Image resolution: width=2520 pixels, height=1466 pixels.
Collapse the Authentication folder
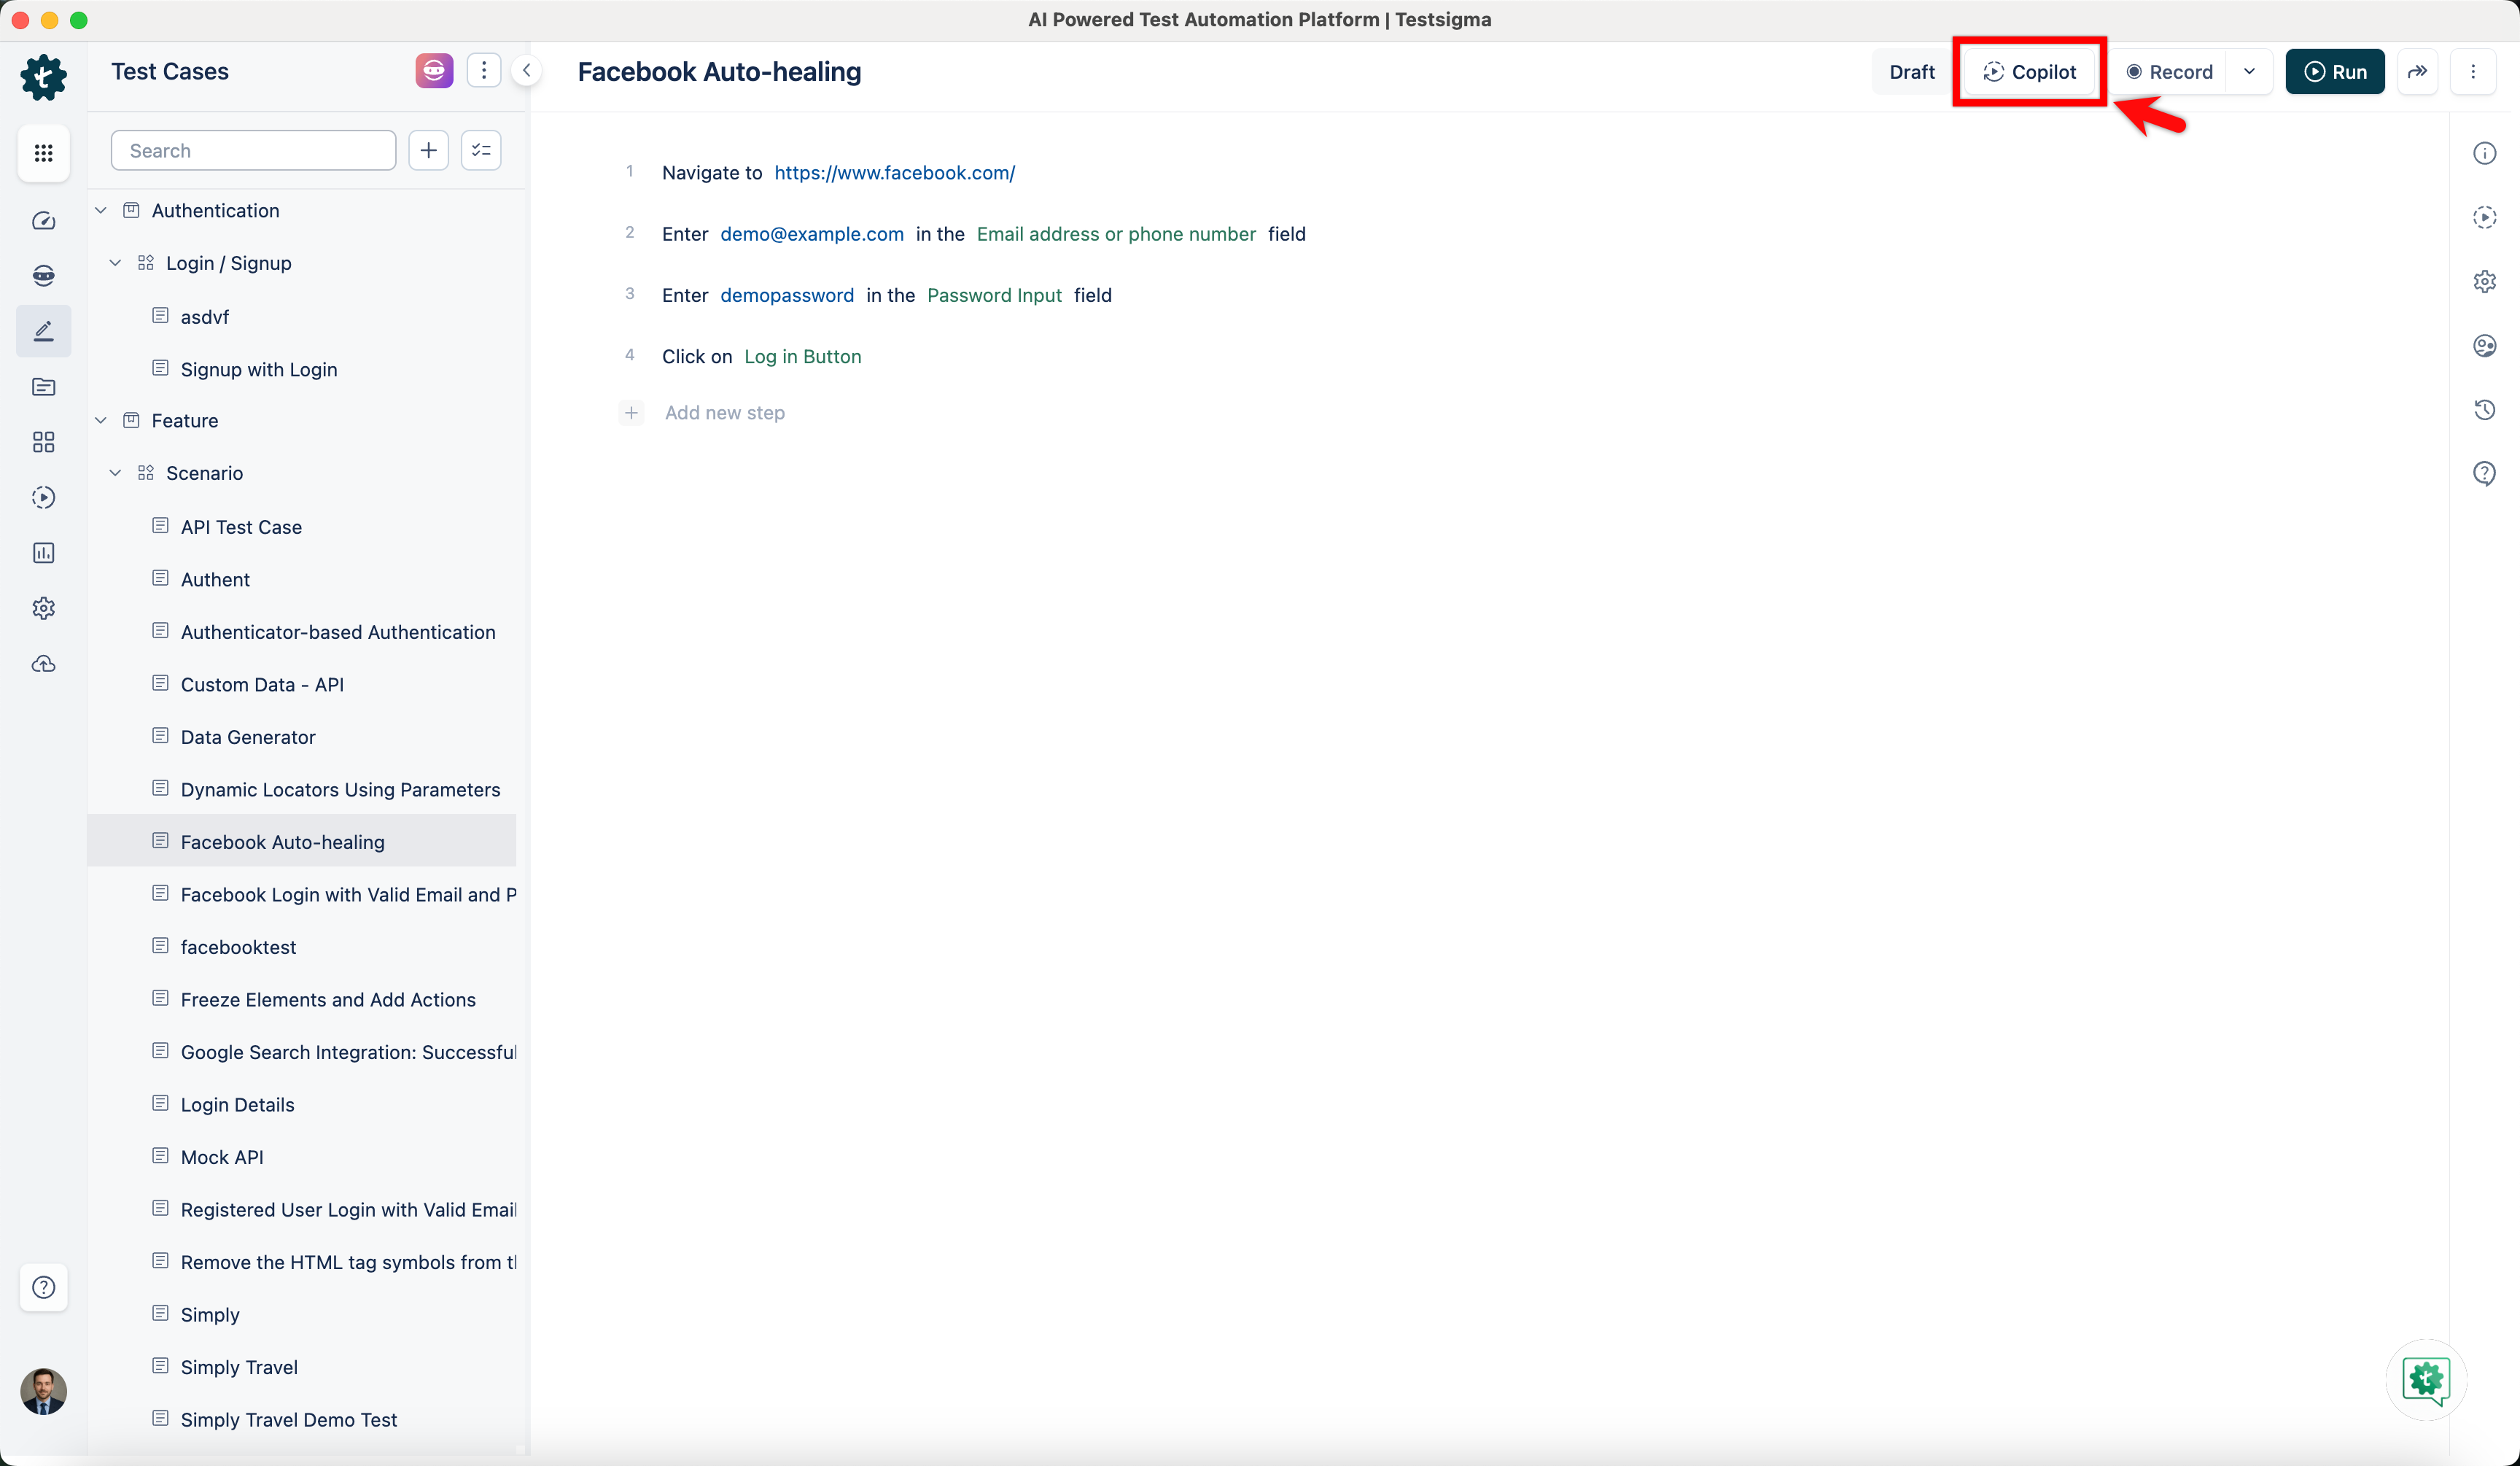coord(101,211)
